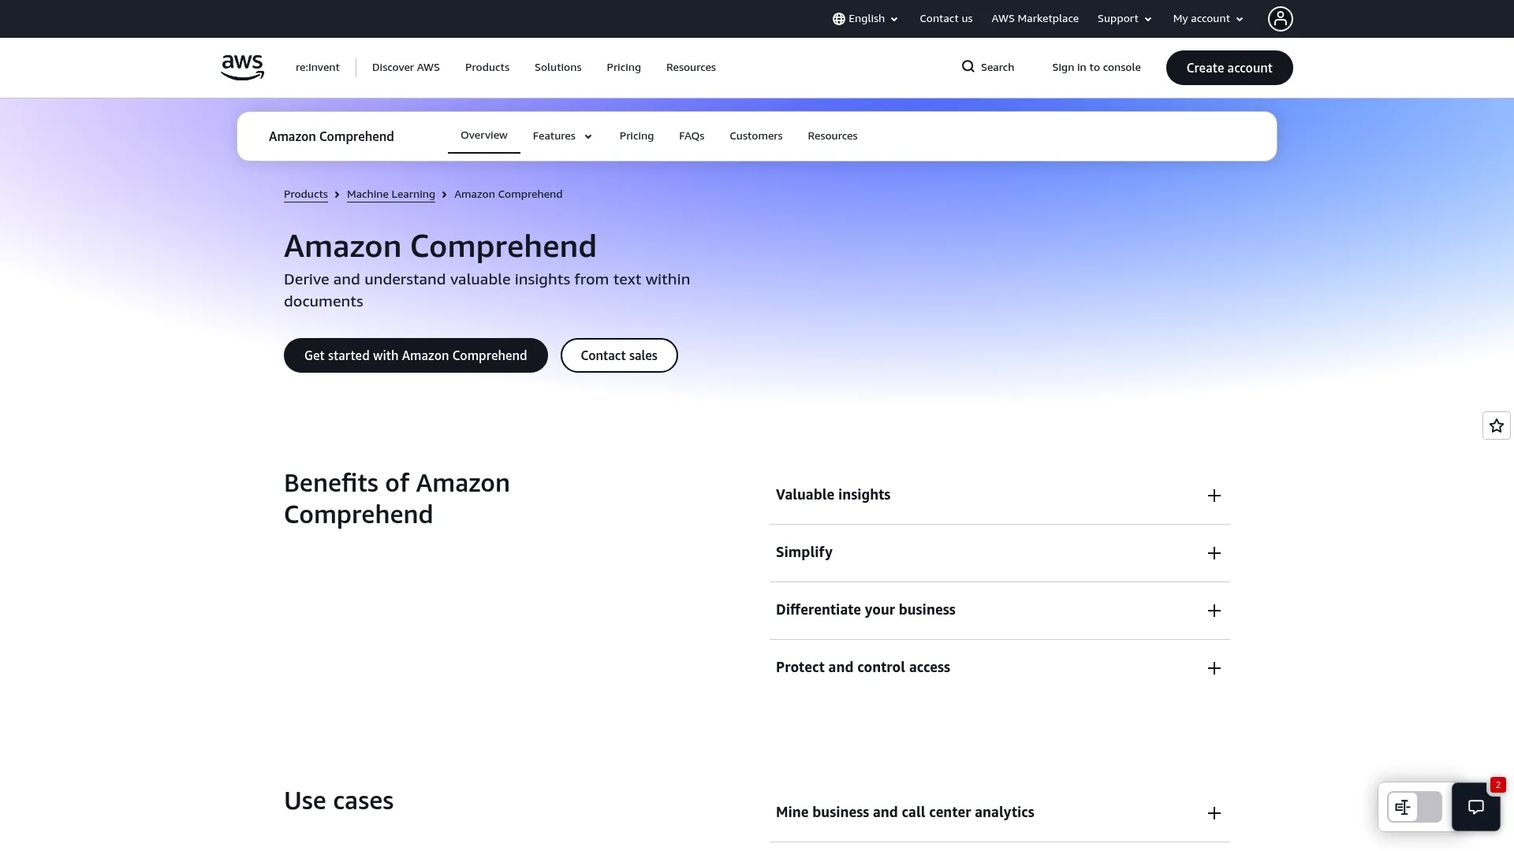Expand Differentiate your business section
The width and height of the screenshot is (1514, 851).
click(x=999, y=610)
